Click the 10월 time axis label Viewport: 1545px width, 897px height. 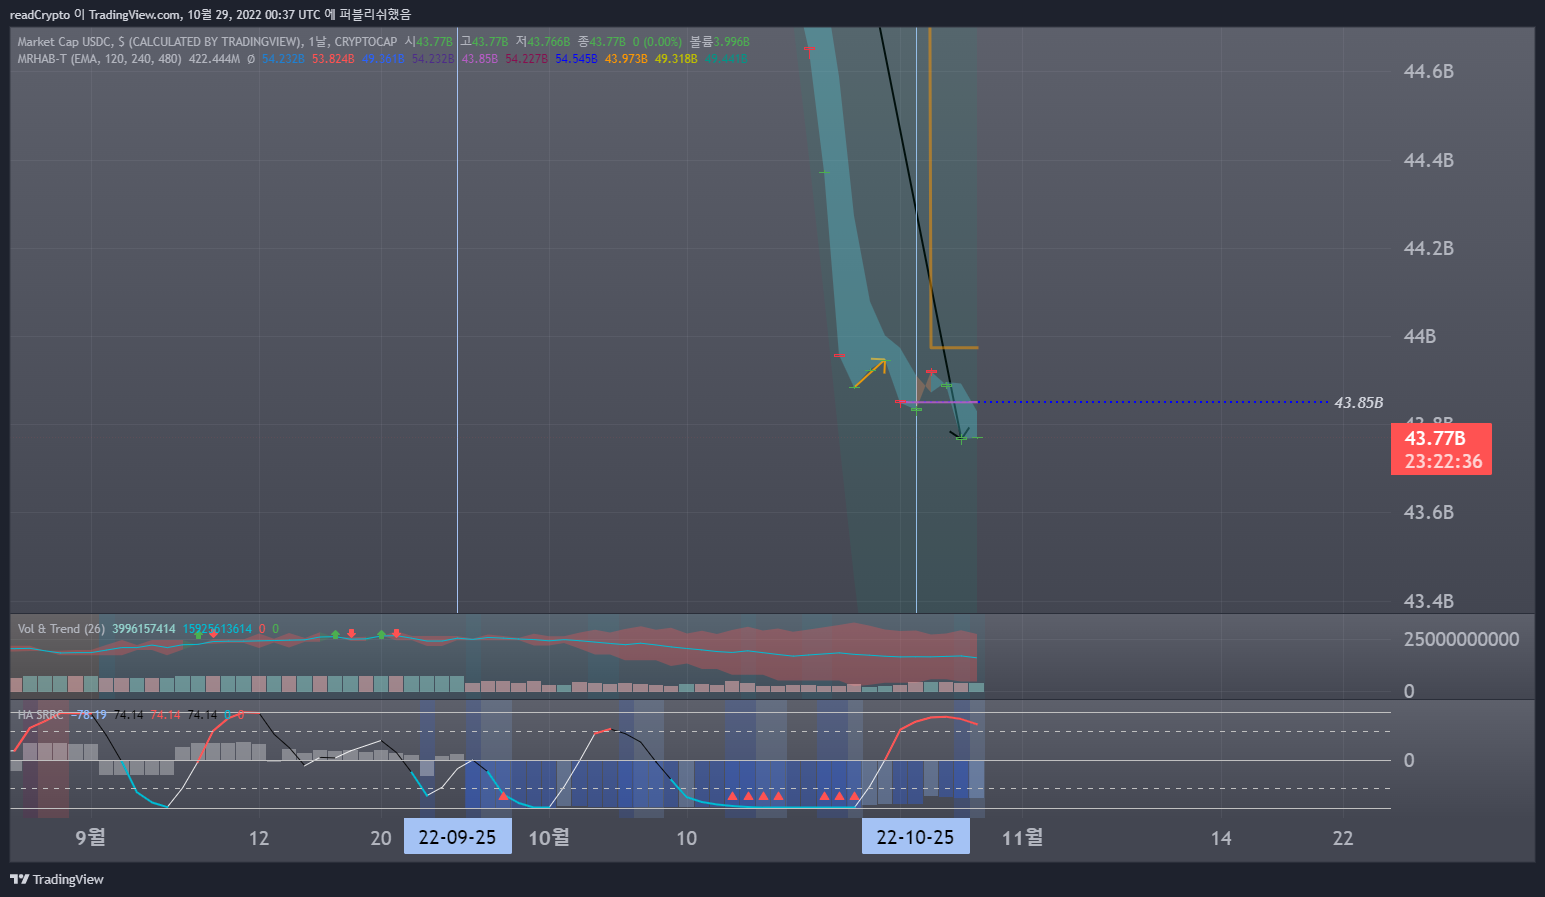549,837
